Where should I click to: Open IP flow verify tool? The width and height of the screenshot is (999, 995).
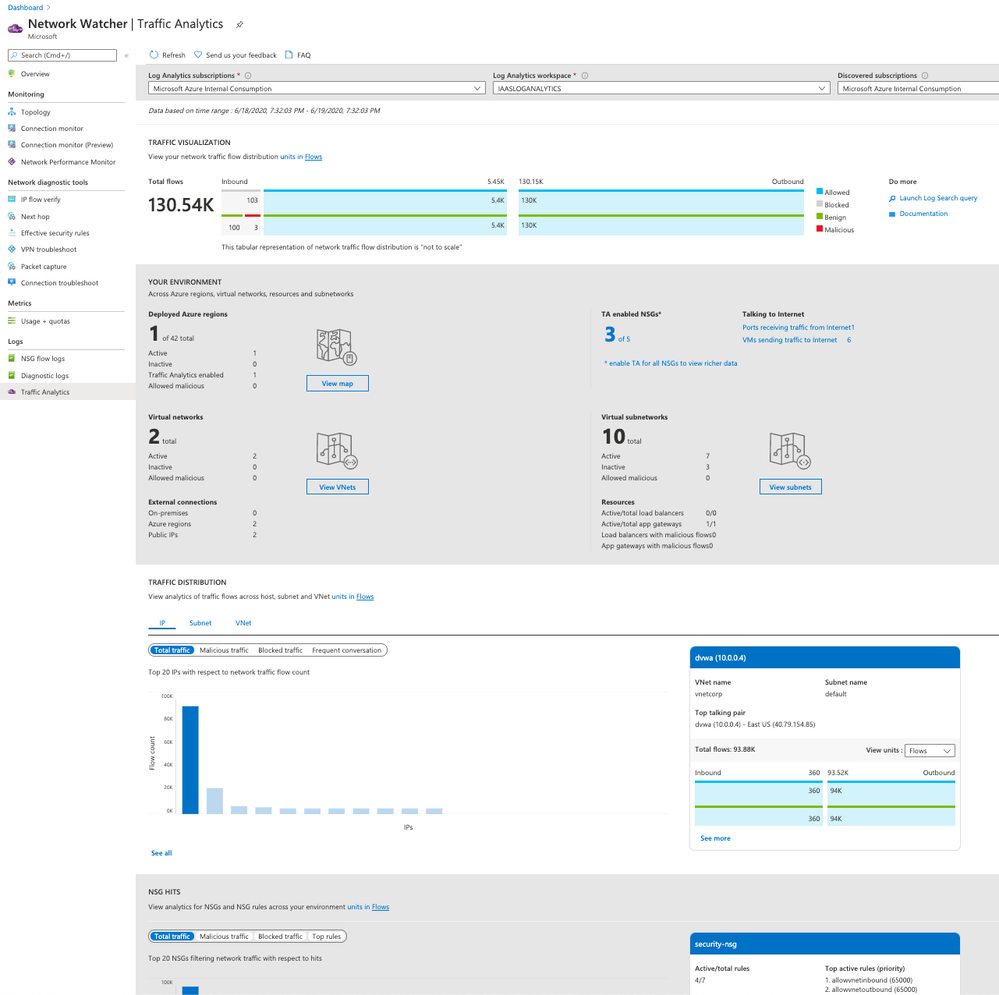click(x=40, y=199)
